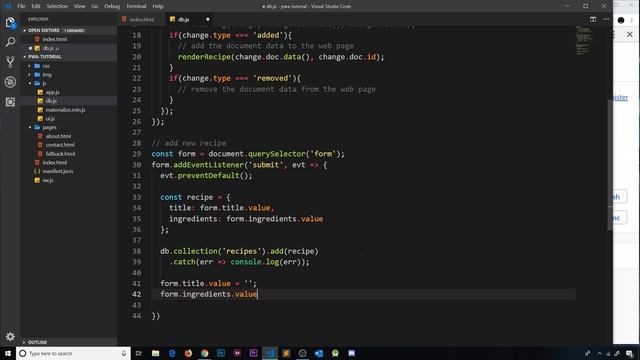Open index.html under Open Editors
The width and height of the screenshot is (640, 360).
tap(55, 39)
